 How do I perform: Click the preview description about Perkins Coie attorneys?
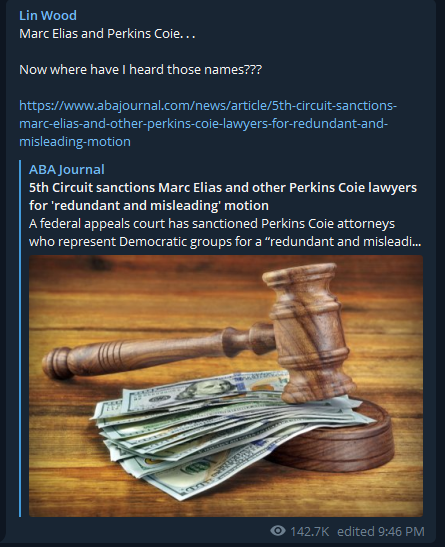click(225, 232)
